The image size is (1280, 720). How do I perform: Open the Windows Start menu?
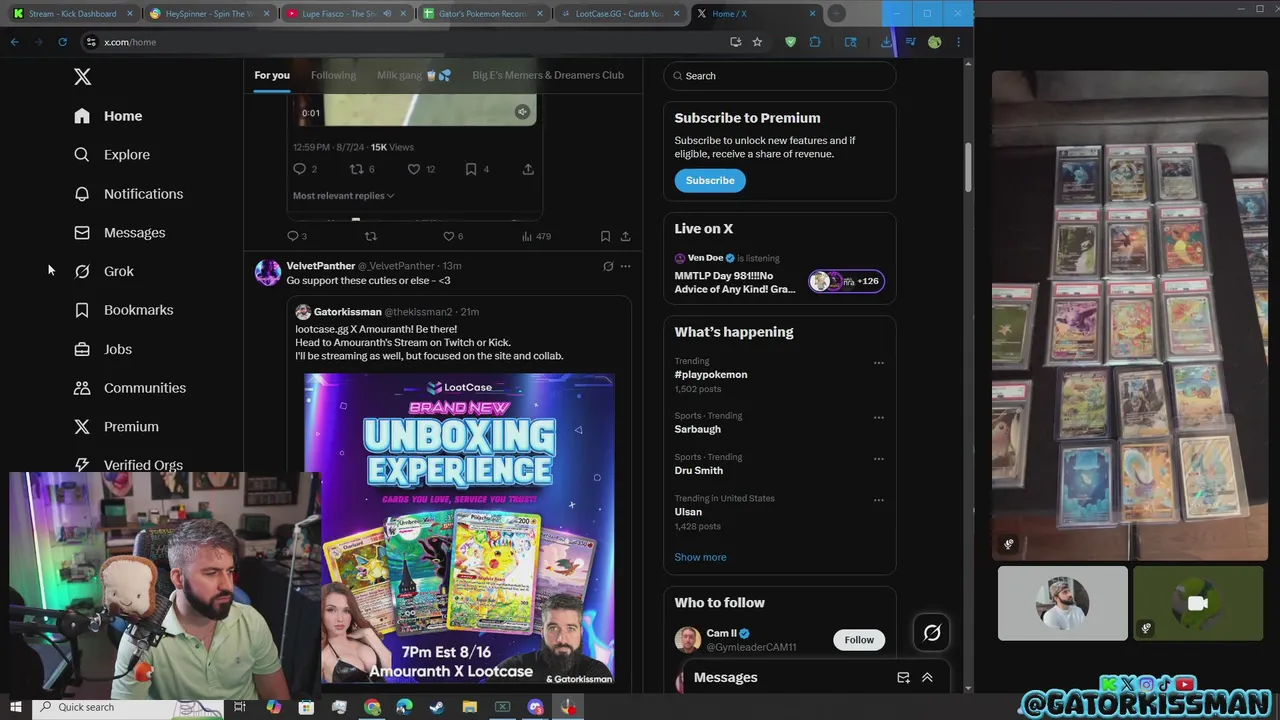(x=15, y=707)
